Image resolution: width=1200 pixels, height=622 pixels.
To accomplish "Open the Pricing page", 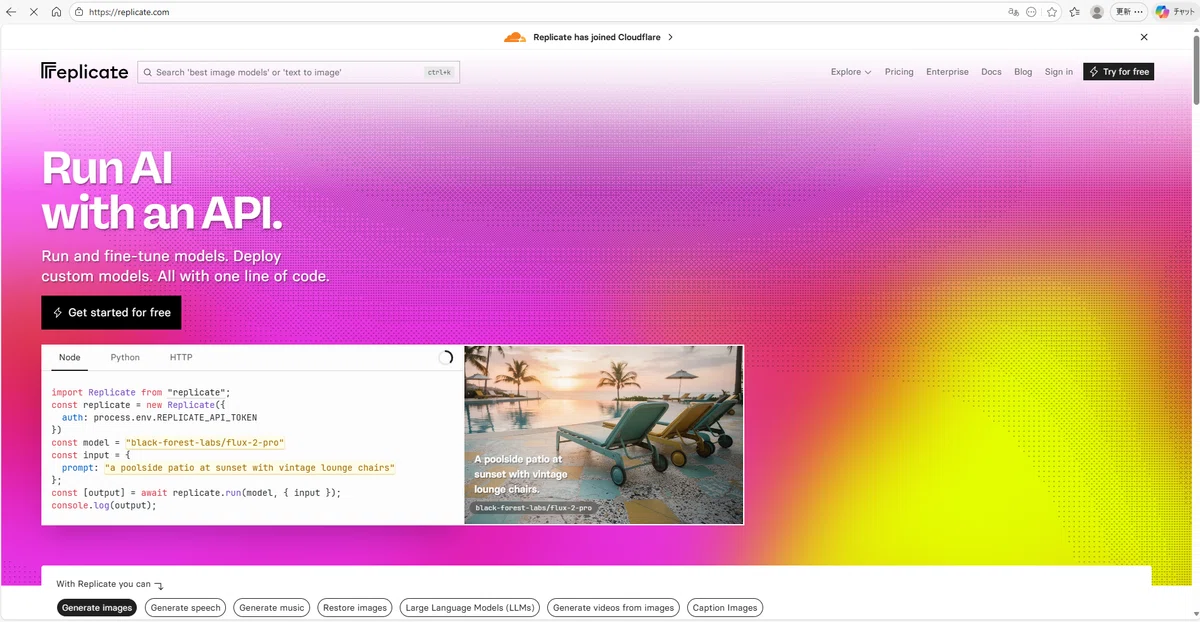I will point(899,72).
